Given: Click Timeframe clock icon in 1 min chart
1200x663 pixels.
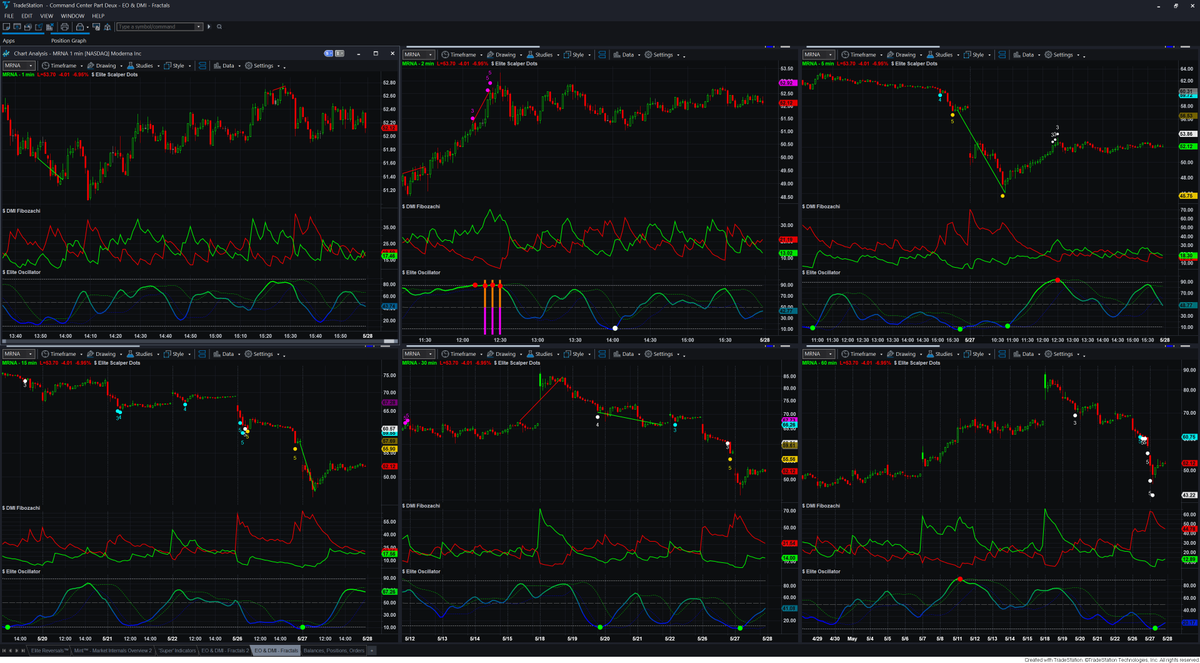Looking at the screenshot, I should (45, 65).
